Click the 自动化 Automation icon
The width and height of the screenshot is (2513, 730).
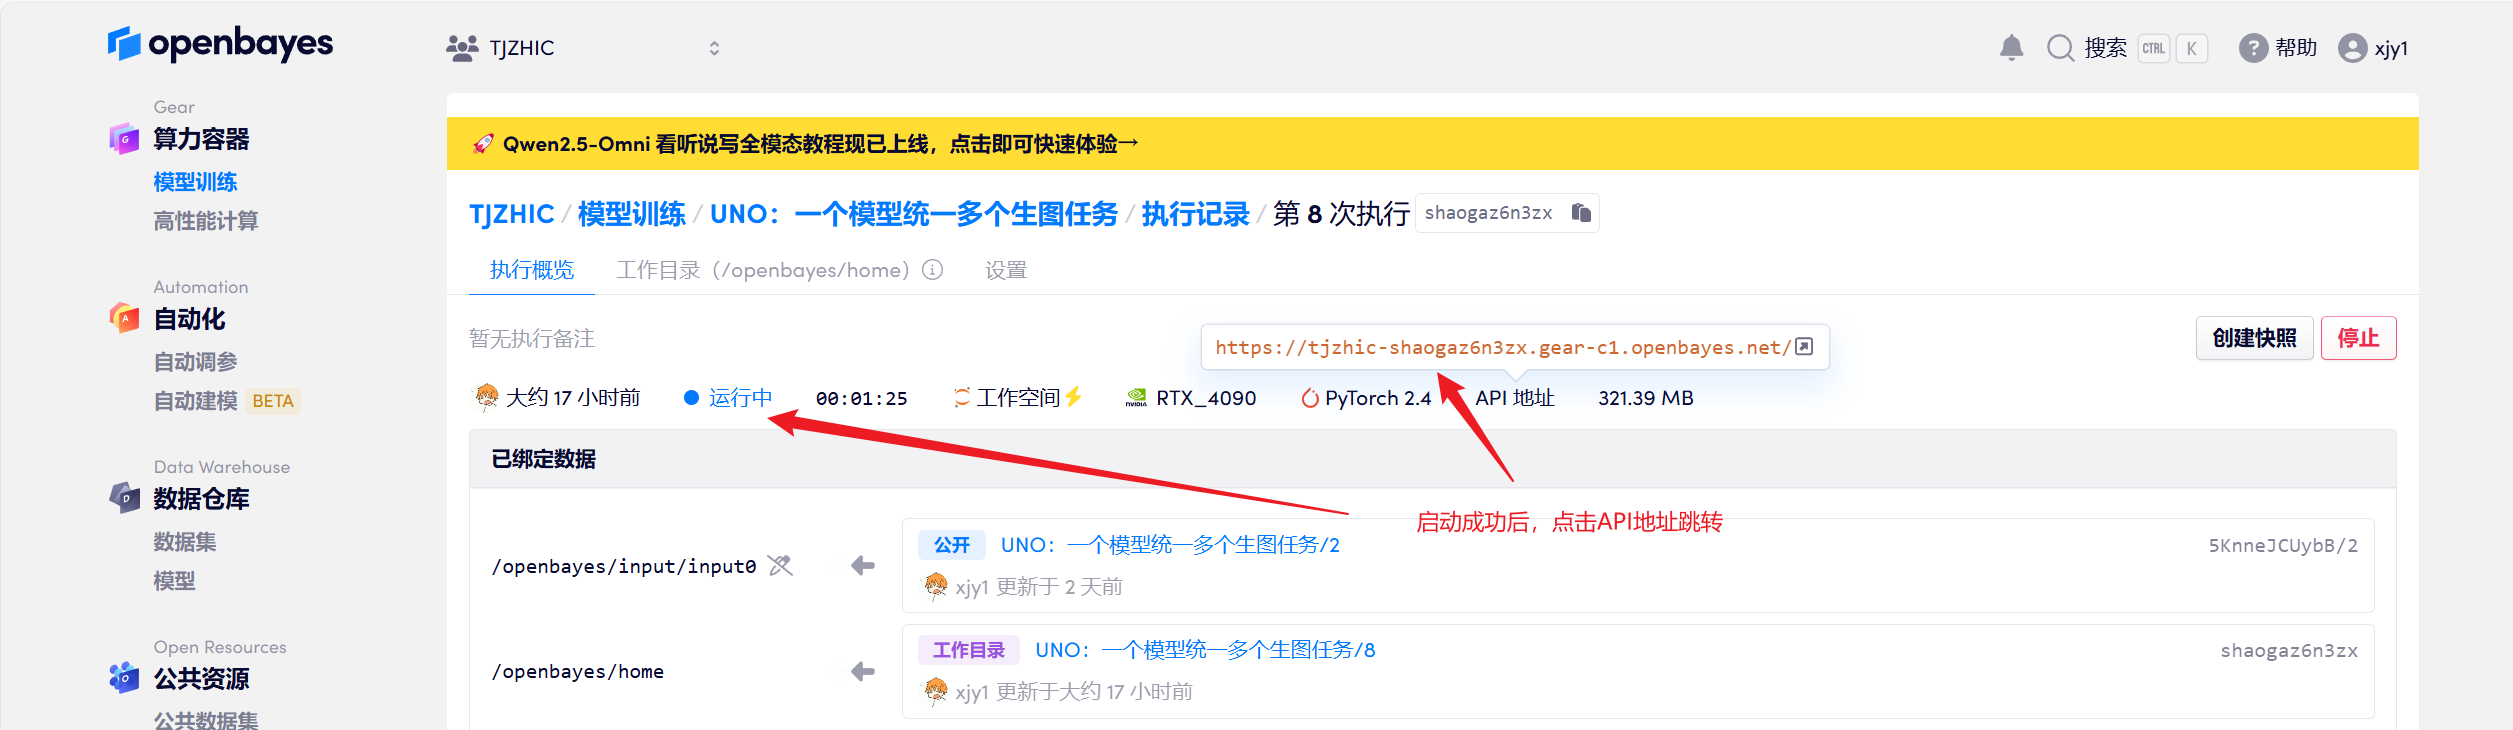click(124, 319)
